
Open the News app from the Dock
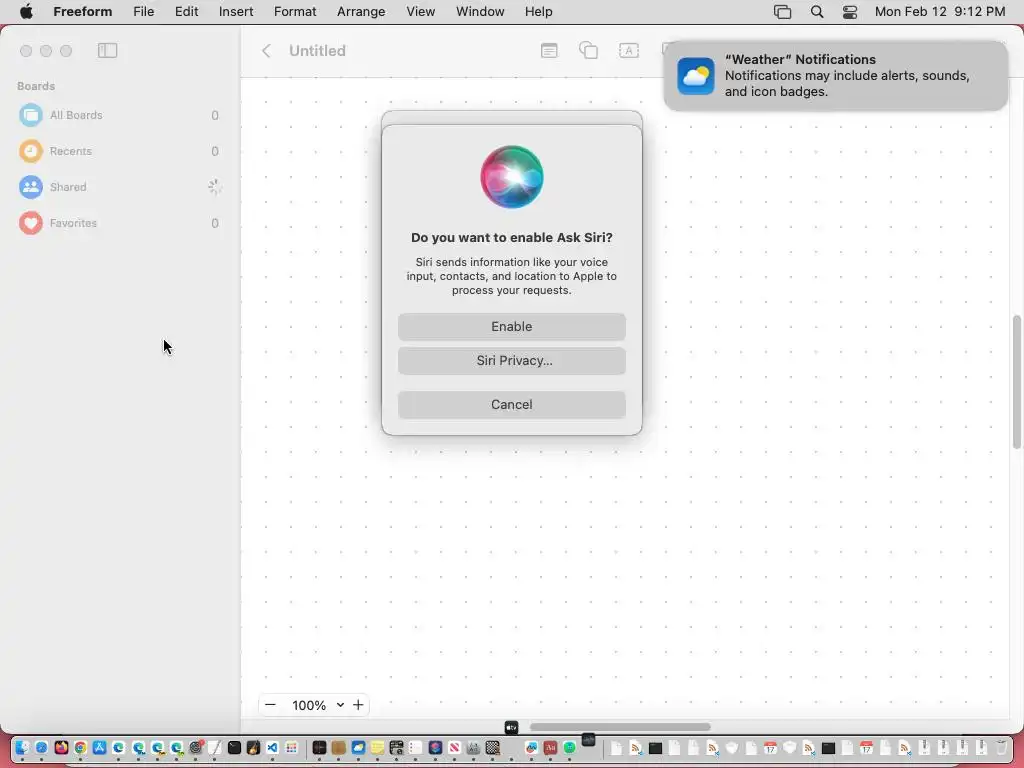point(455,747)
